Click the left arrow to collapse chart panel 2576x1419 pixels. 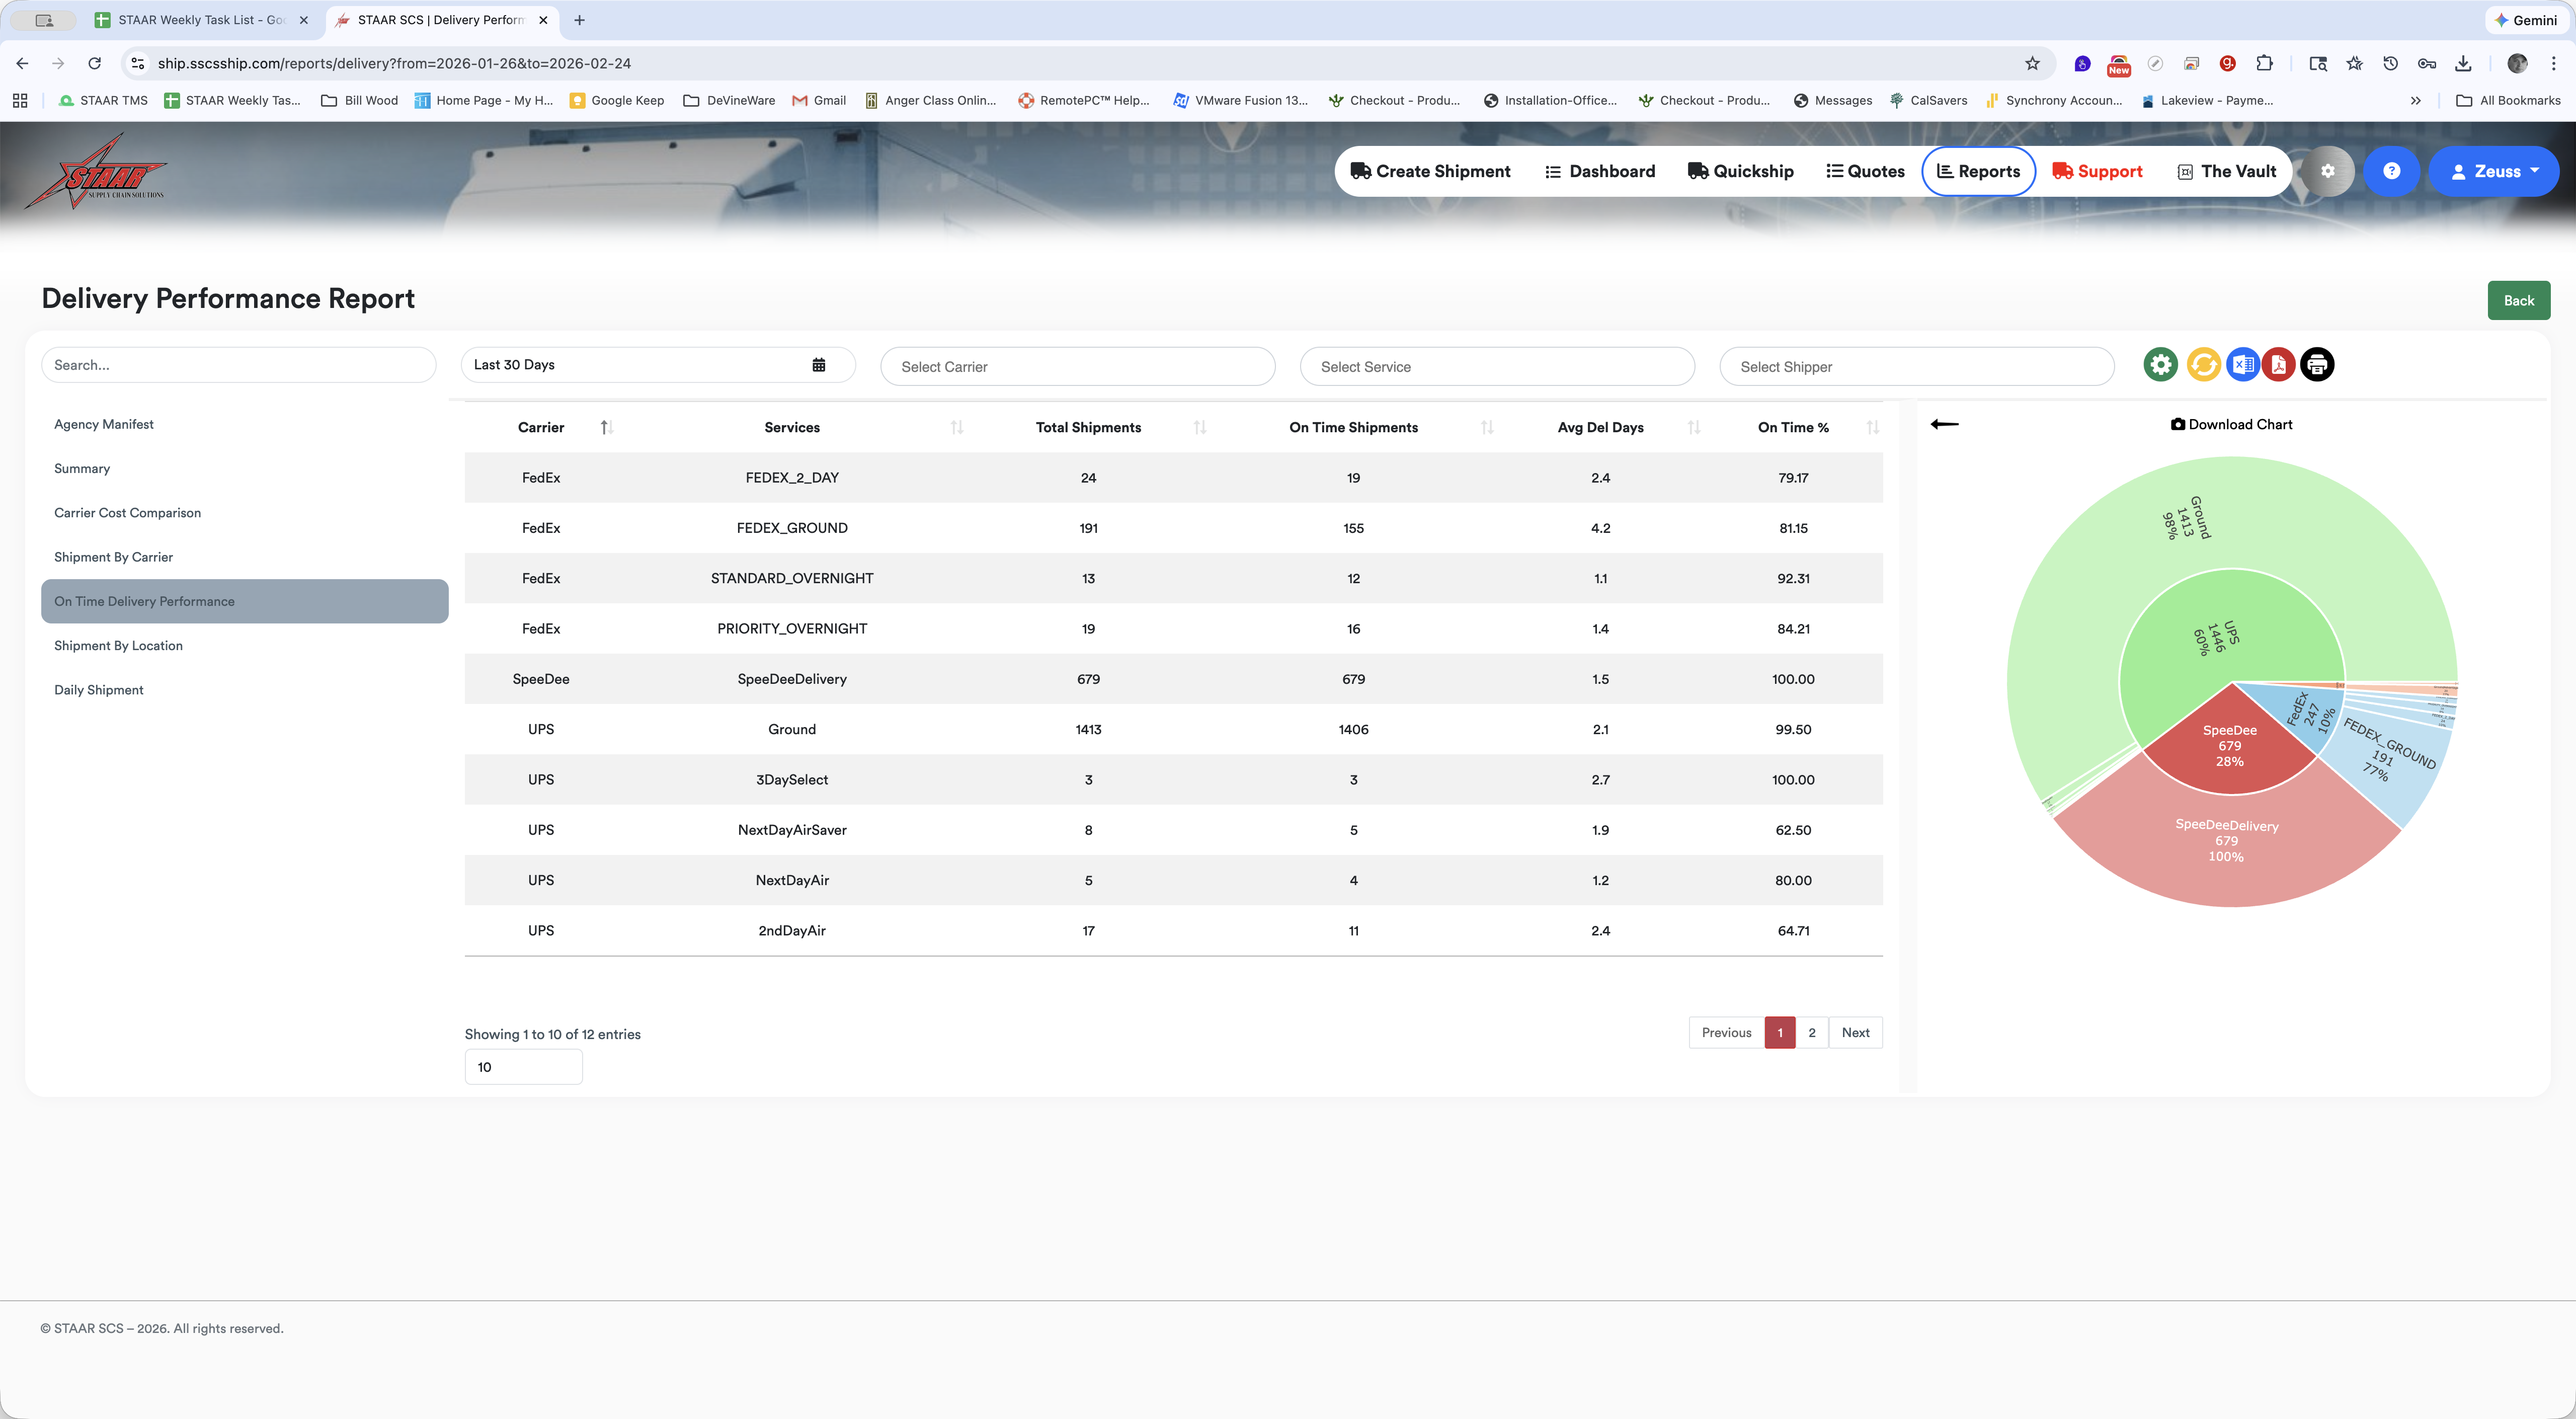(x=1944, y=424)
